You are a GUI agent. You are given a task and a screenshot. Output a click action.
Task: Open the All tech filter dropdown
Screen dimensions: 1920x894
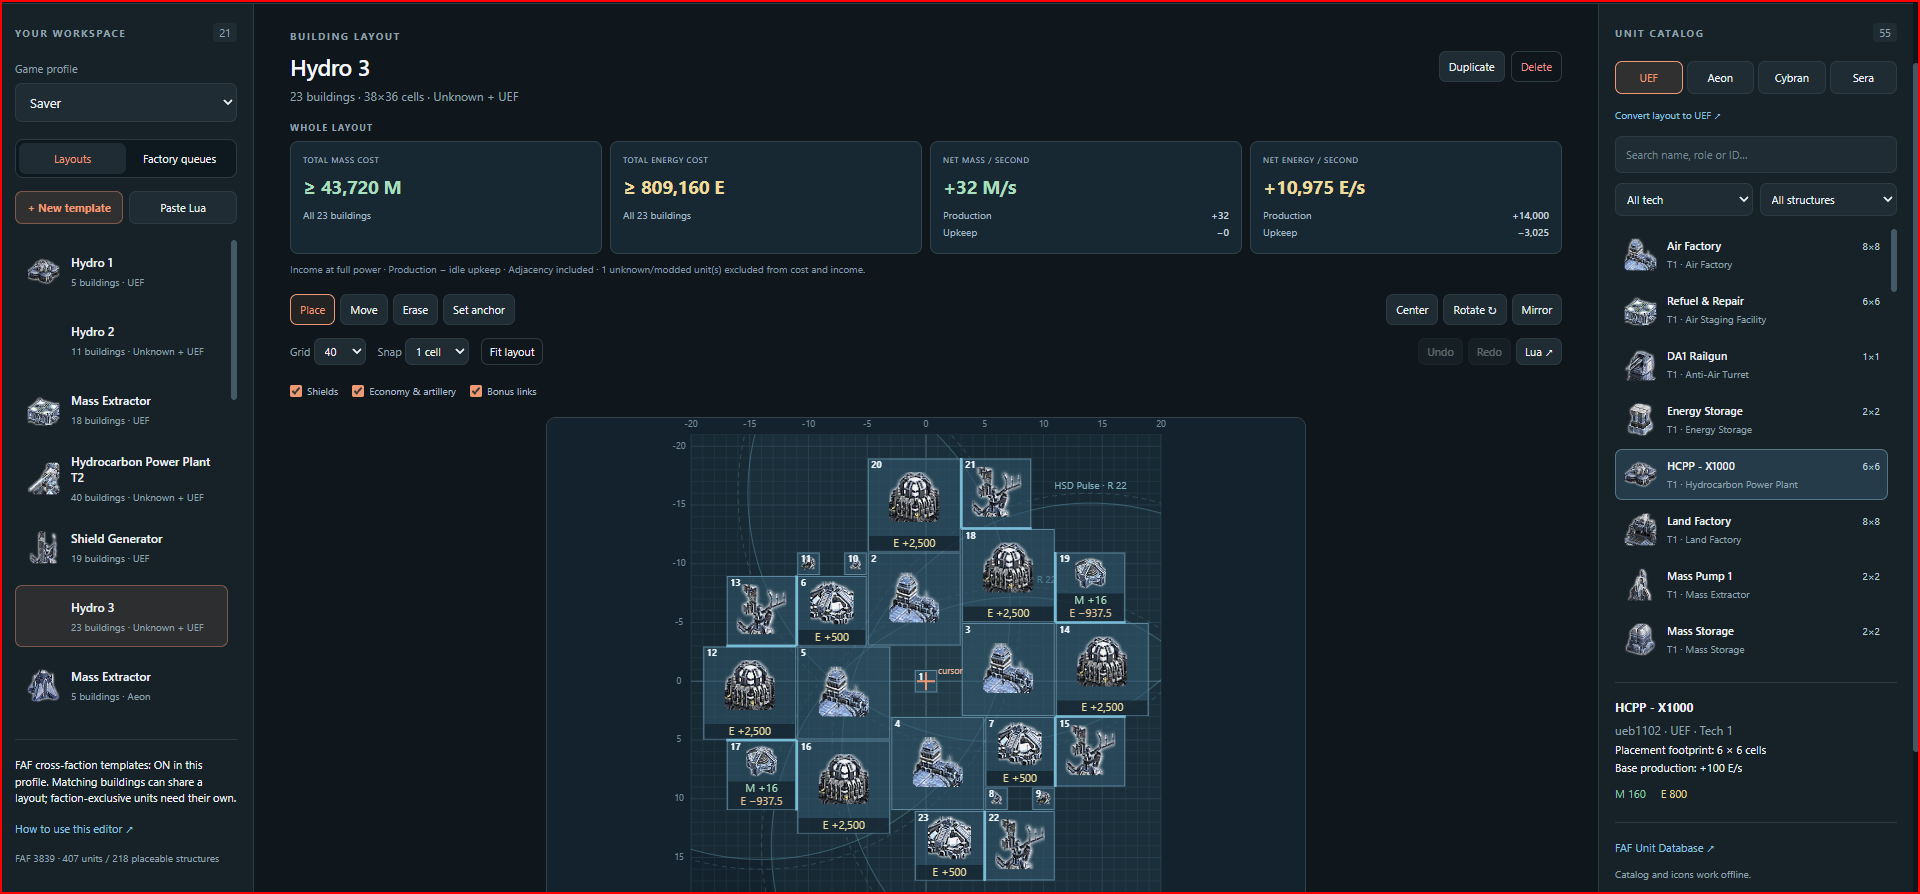(1683, 200)
